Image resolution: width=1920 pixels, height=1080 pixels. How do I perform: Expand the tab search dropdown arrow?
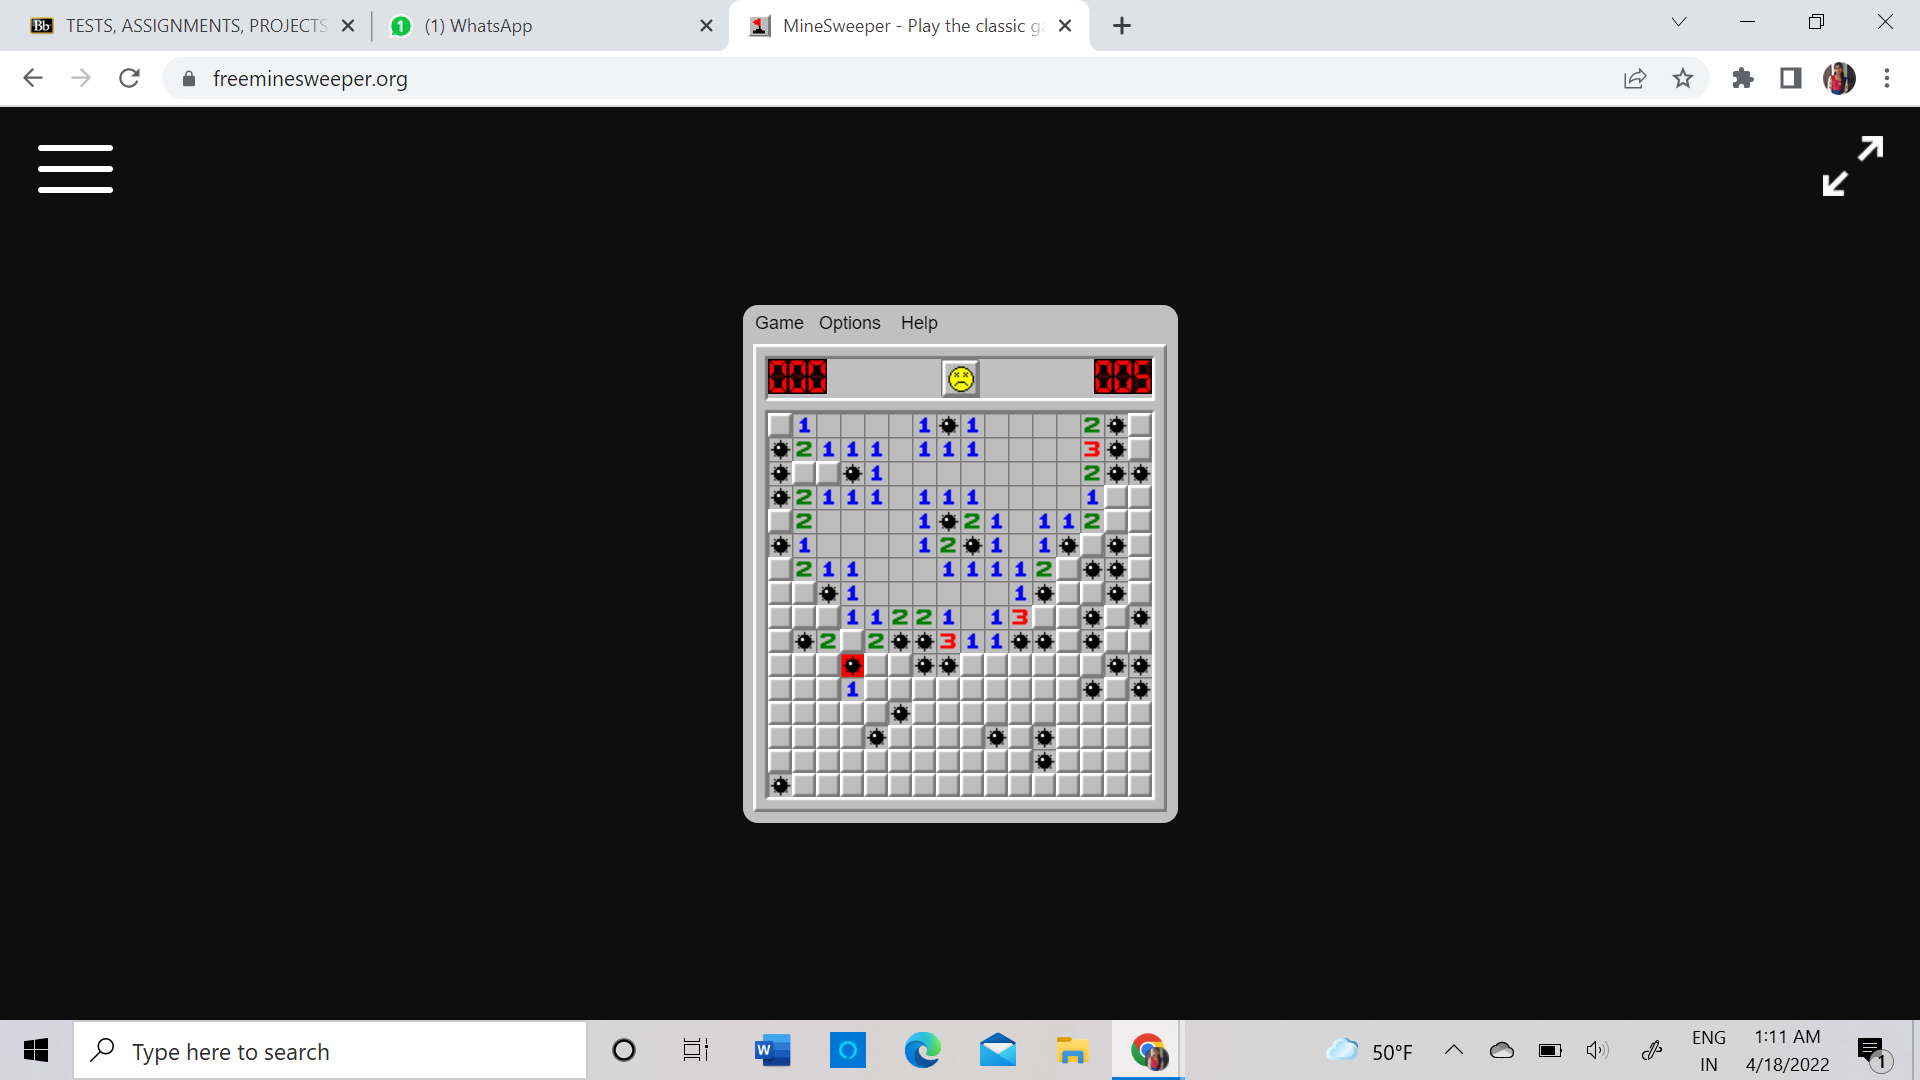point(1679,22)
